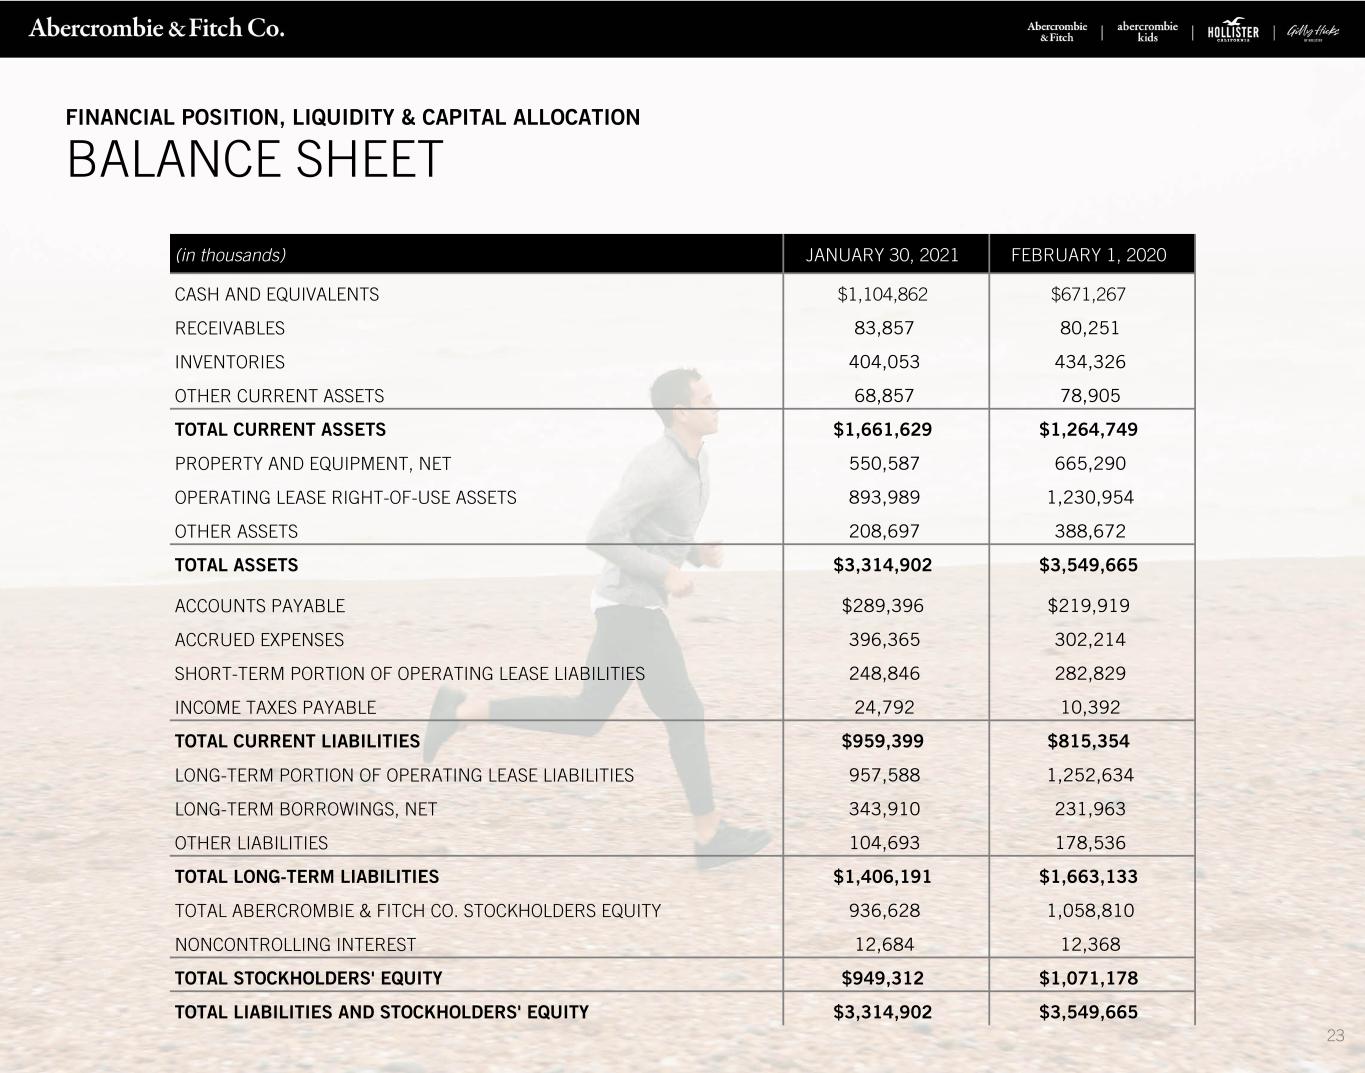Image resolution: width=1365 pixels, height=1073 pixels.
Task: Click right-of-use assets value 1,230,954
Action: pos(1089,498)
